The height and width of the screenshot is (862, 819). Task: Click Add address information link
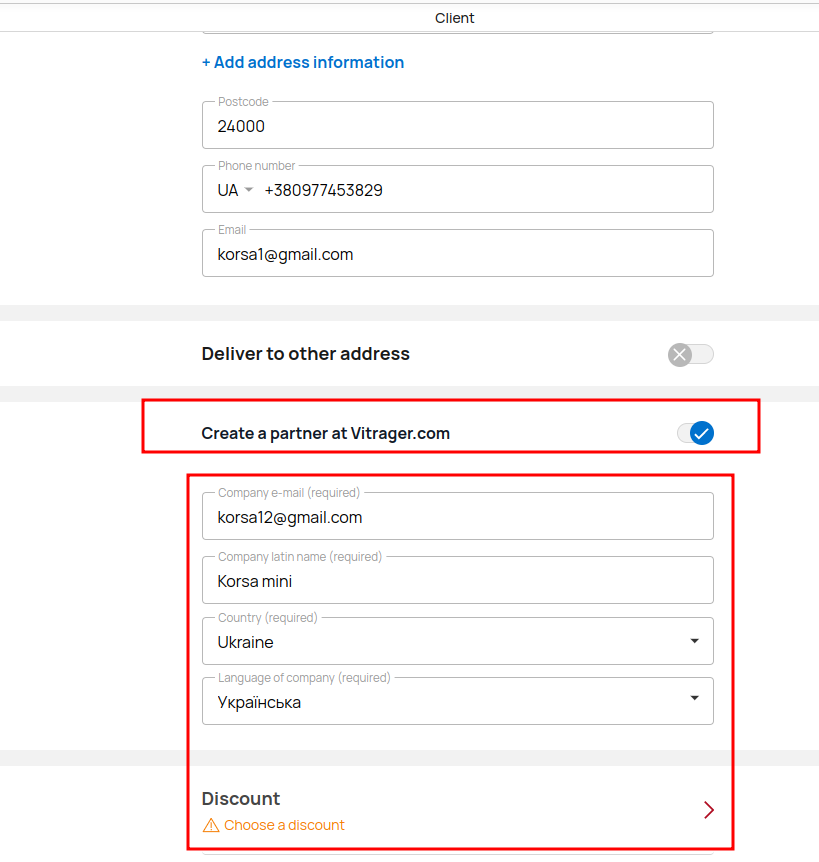tap(303, 63)
